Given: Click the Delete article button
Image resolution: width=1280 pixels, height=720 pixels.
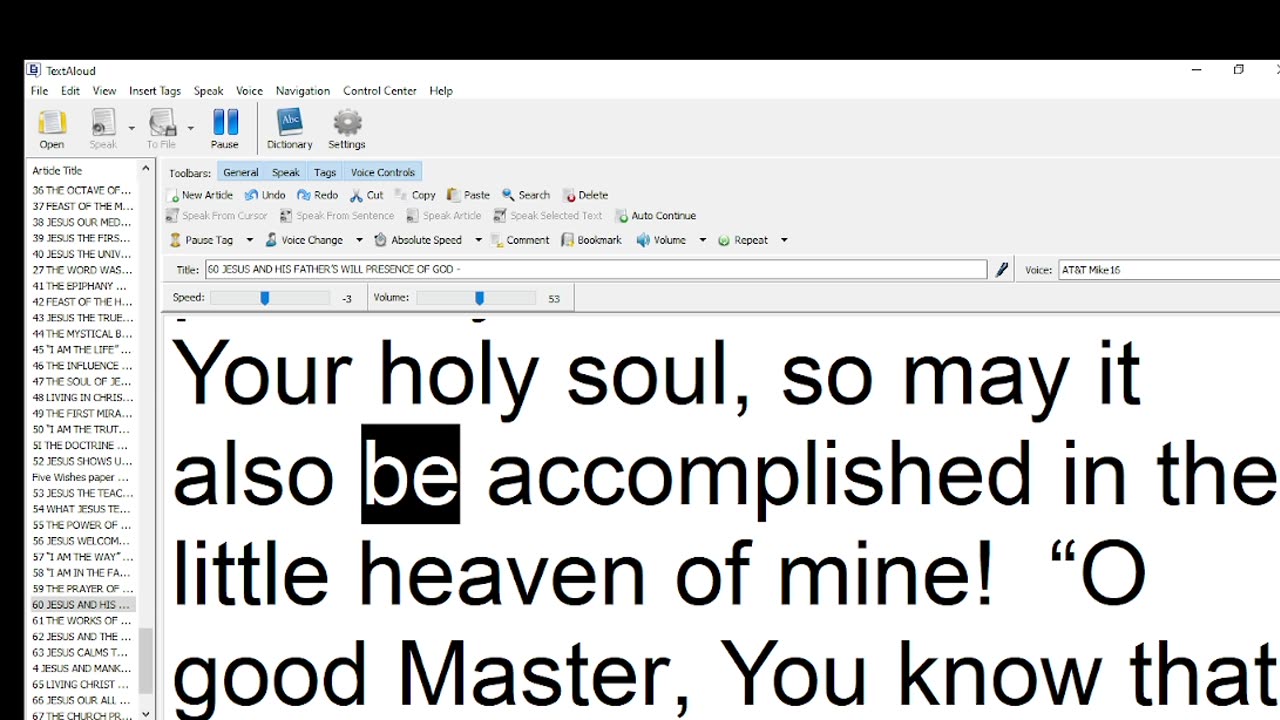Looking at the screenshot, I should (x=586, y=195).
